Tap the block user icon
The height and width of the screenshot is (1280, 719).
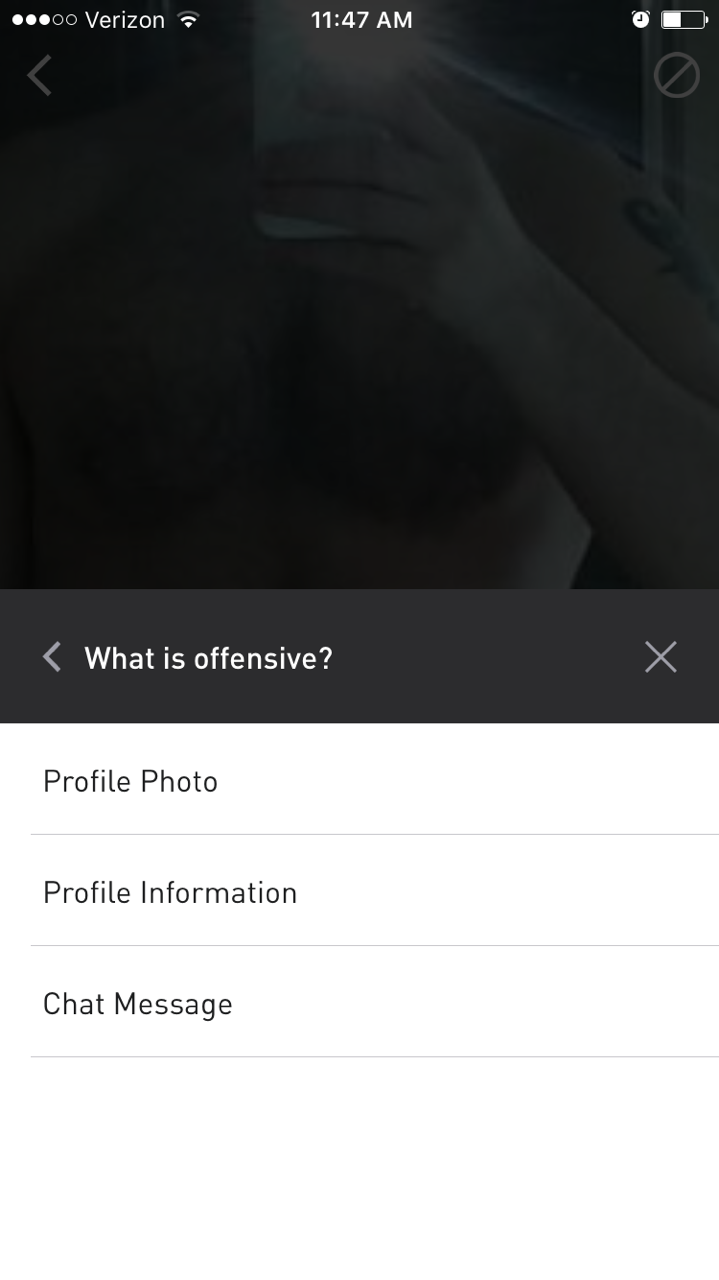pos(676,76)
